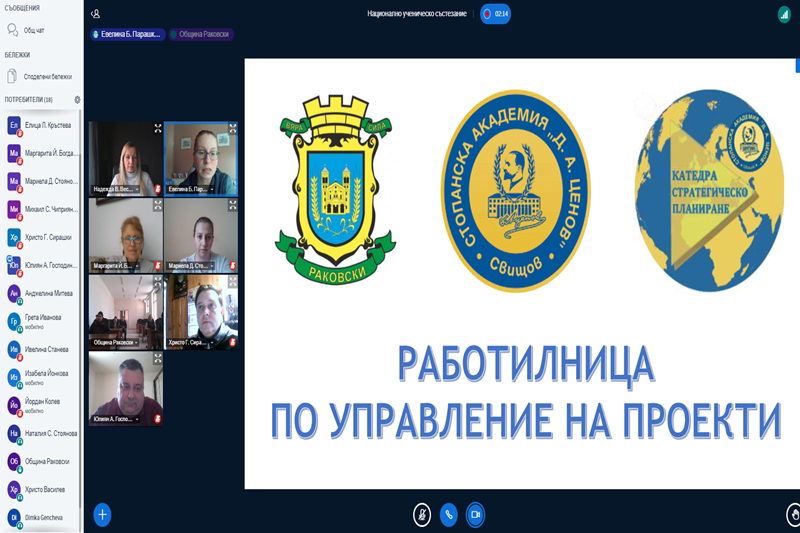The height and width of the screenshot is (533, 800).
Task: Select user Dimka Gencheva in list
Action: point(42,518)
